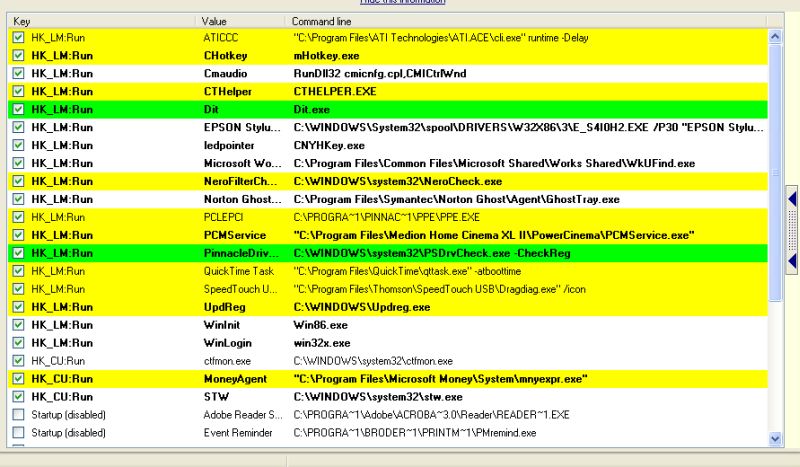Toggle the Cmaudio entry checkbox
Viewport: 800px width, 467px height.
point(18,73)
